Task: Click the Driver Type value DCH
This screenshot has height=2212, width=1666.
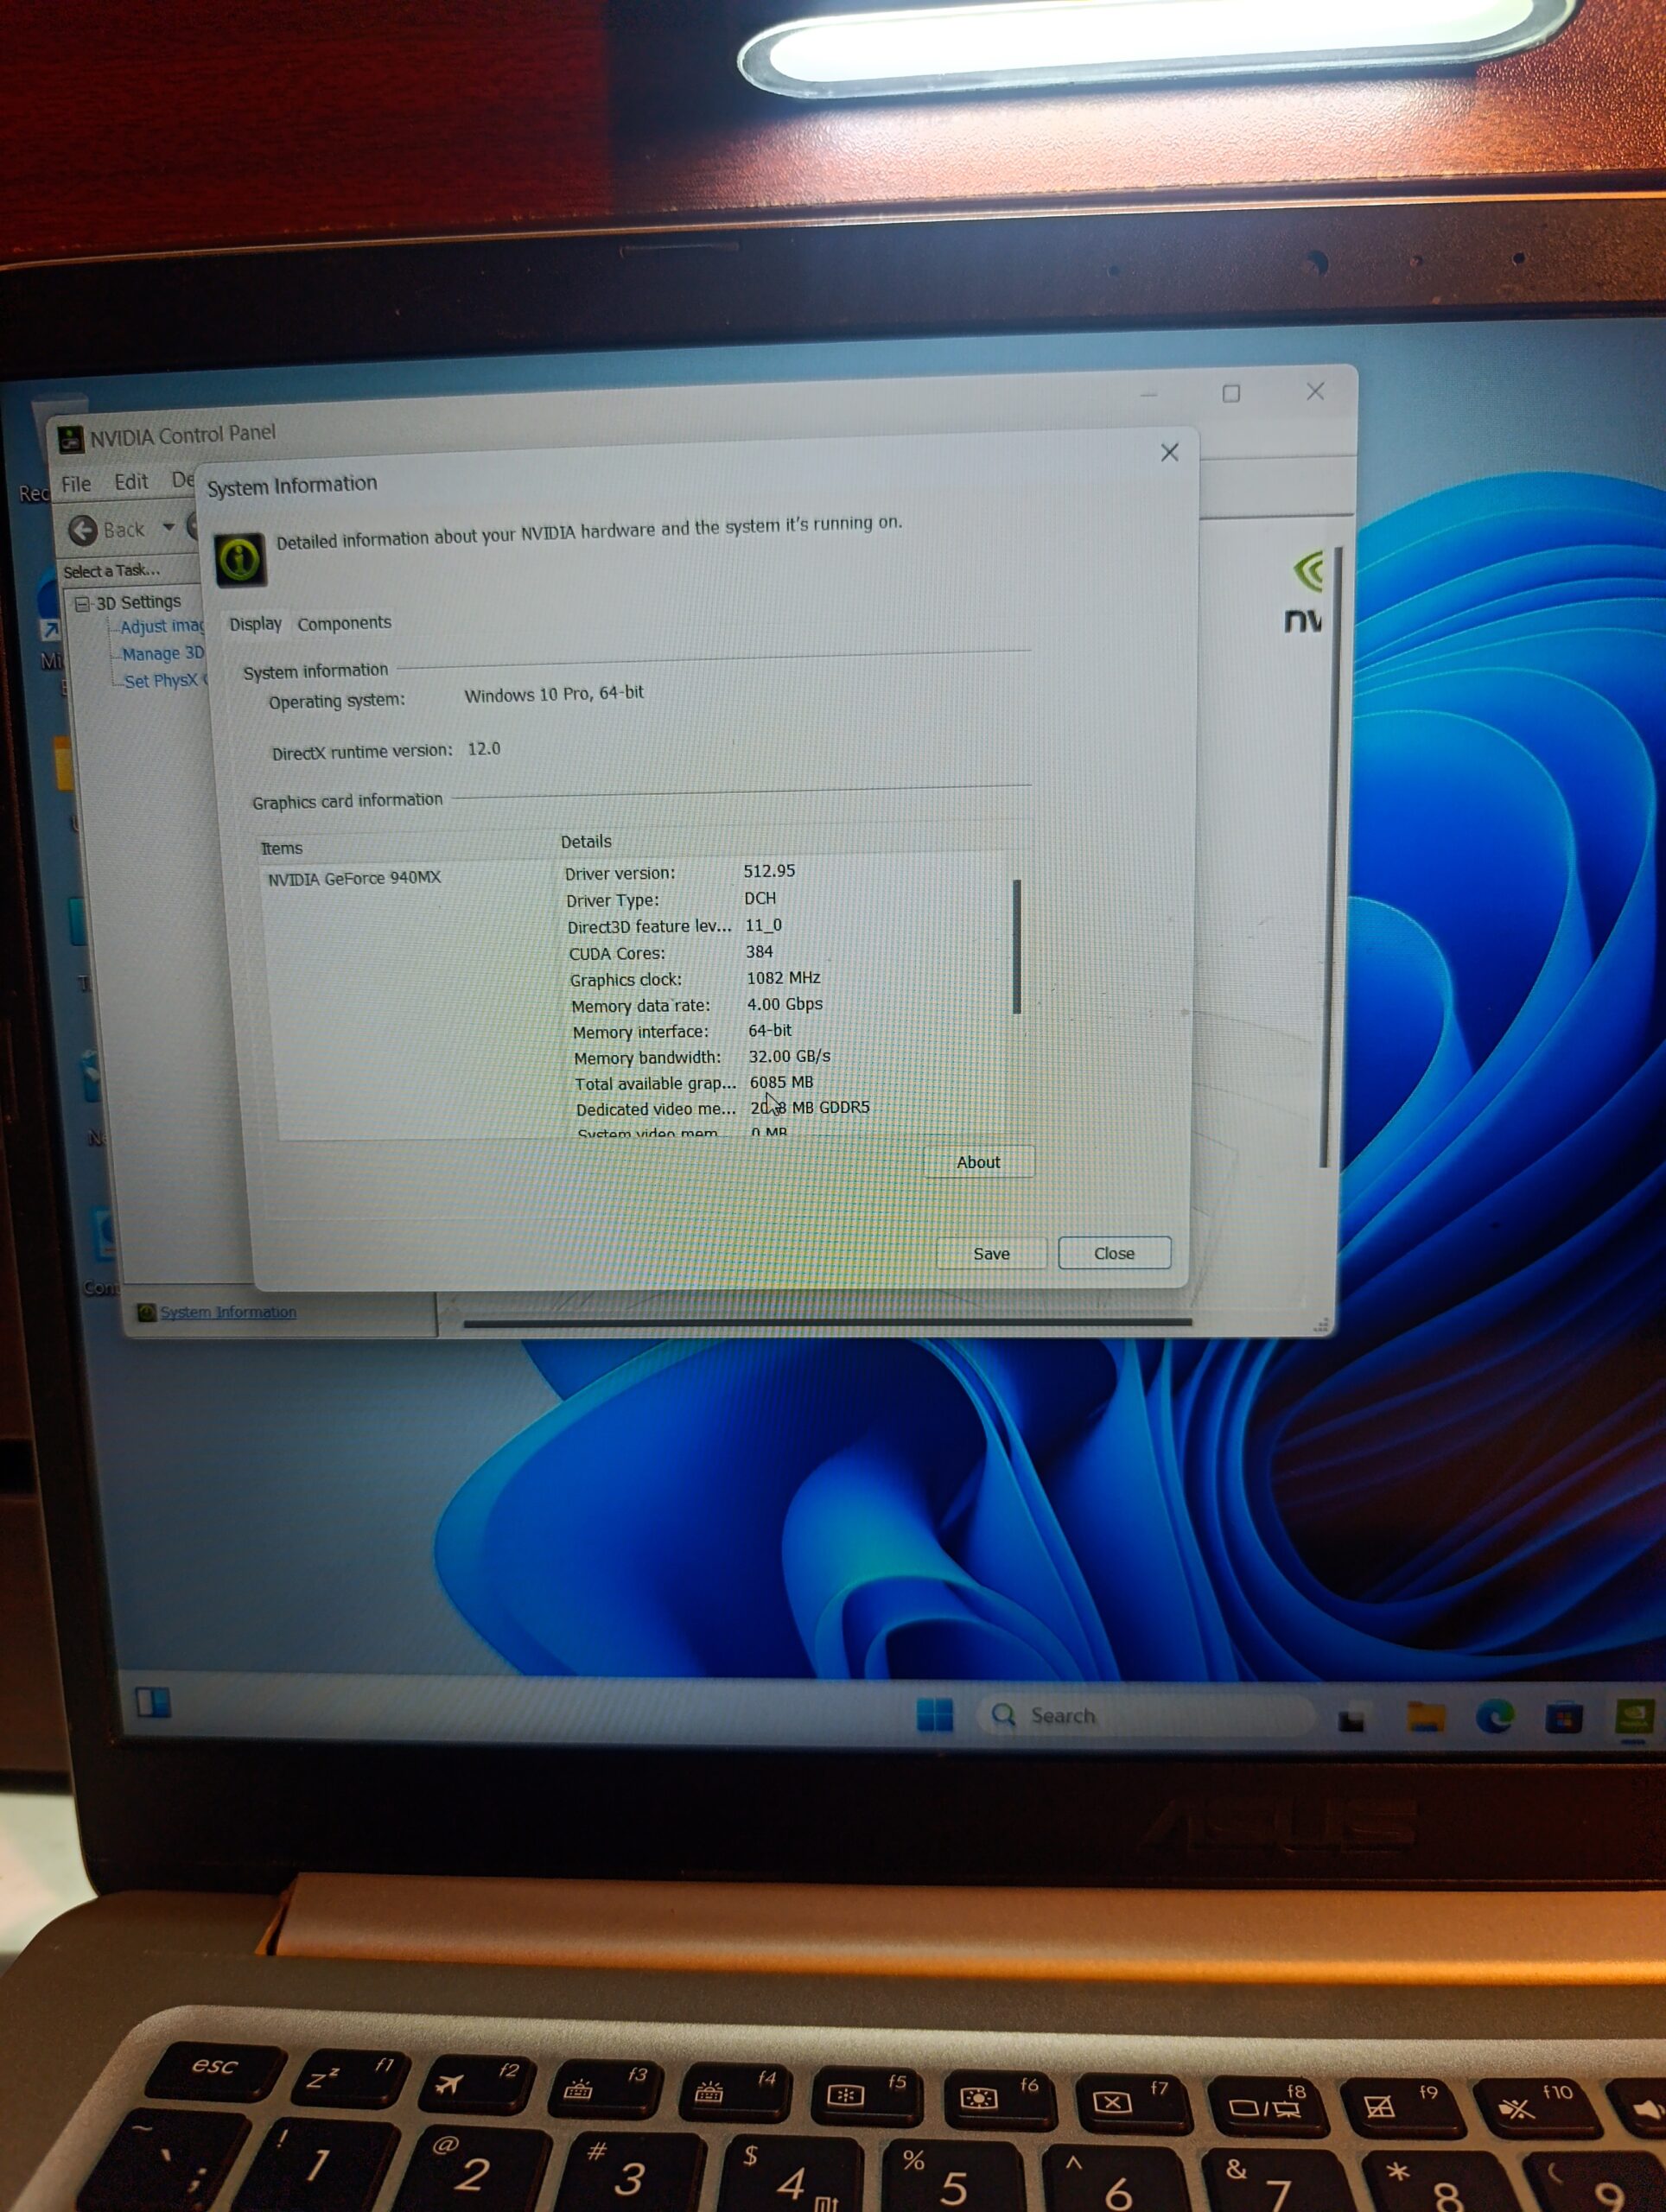Action: coord(760,898)
